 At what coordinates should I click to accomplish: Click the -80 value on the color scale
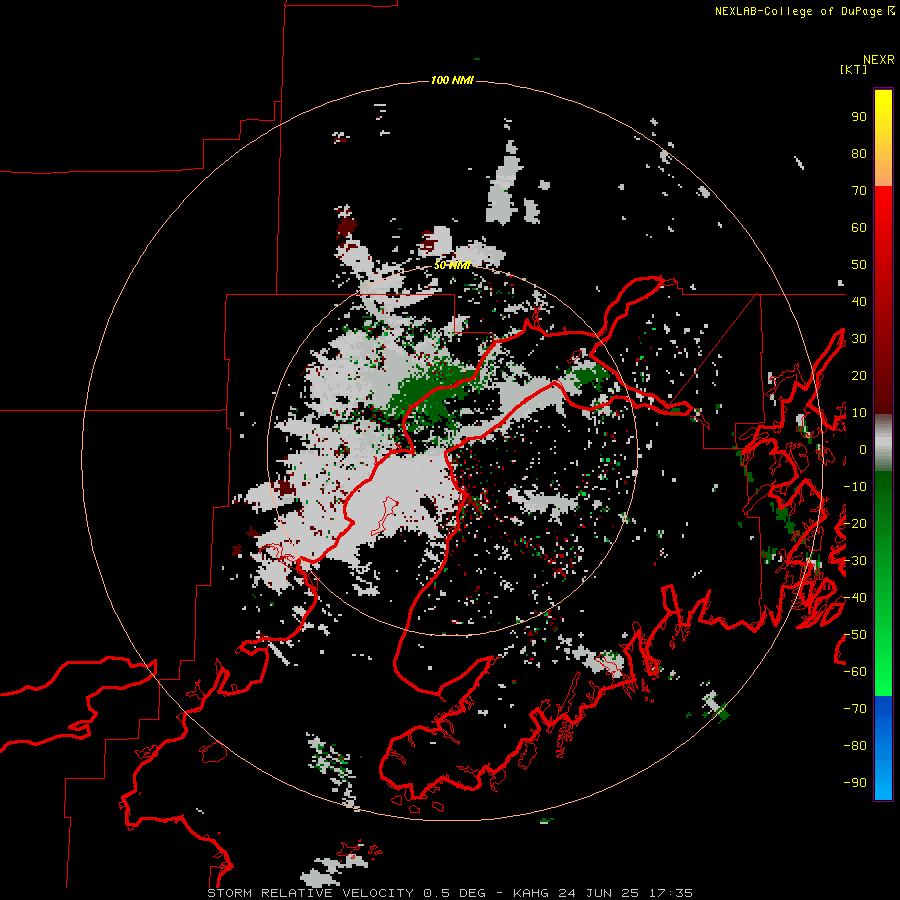pyautogui.click(x=855, y=746)
